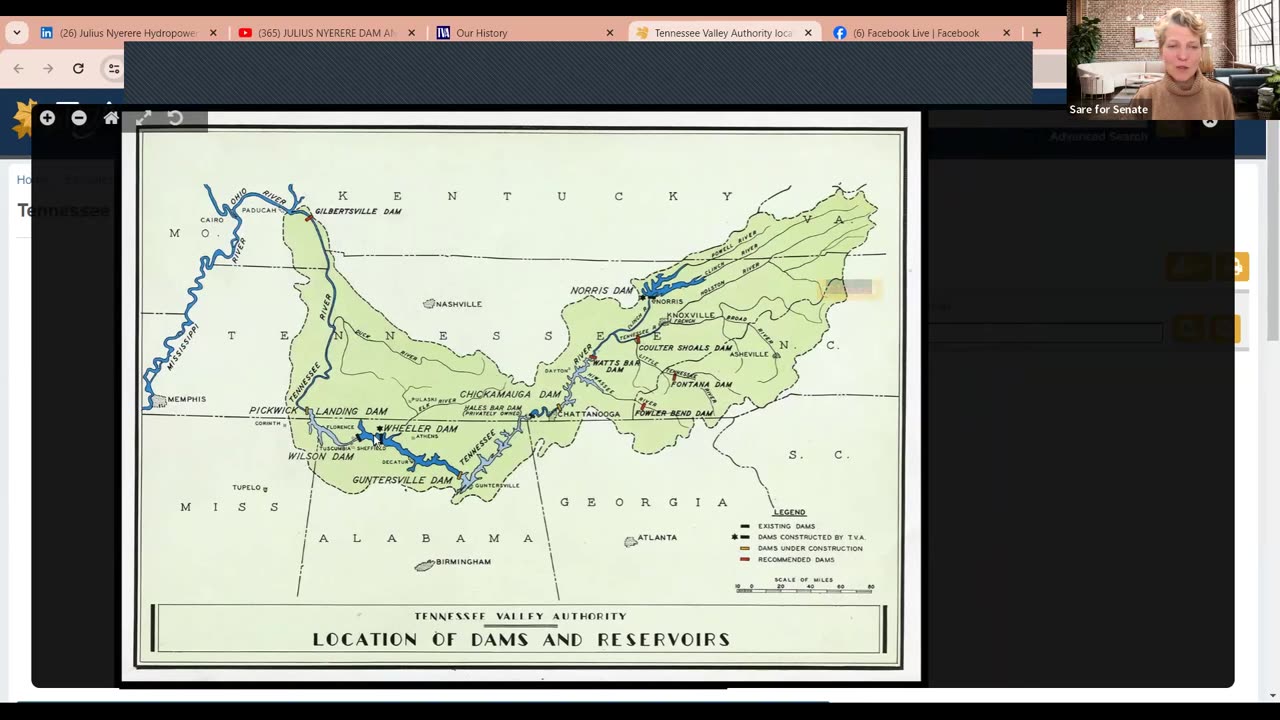Viewport: 1280px width, 720px height.
Task: Click the dimmed Advanced Search link
Action: [1098, 136]
